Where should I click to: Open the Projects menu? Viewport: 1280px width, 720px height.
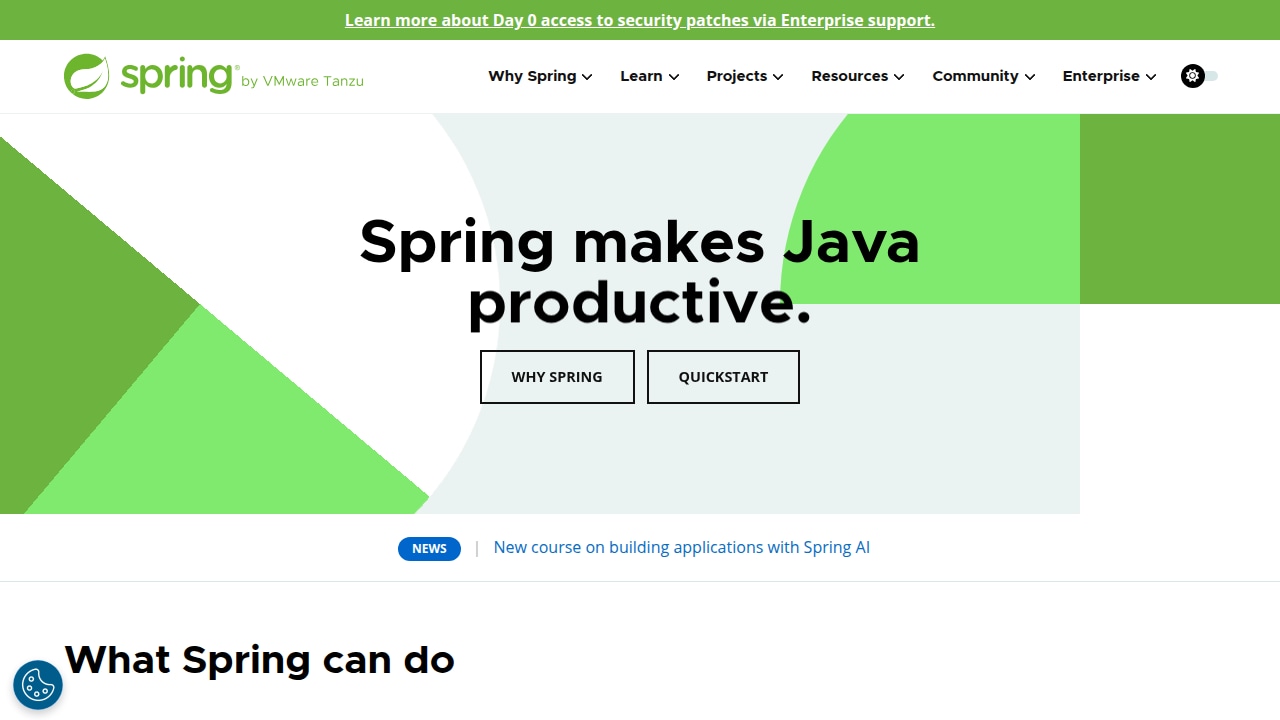coord(737,76)
